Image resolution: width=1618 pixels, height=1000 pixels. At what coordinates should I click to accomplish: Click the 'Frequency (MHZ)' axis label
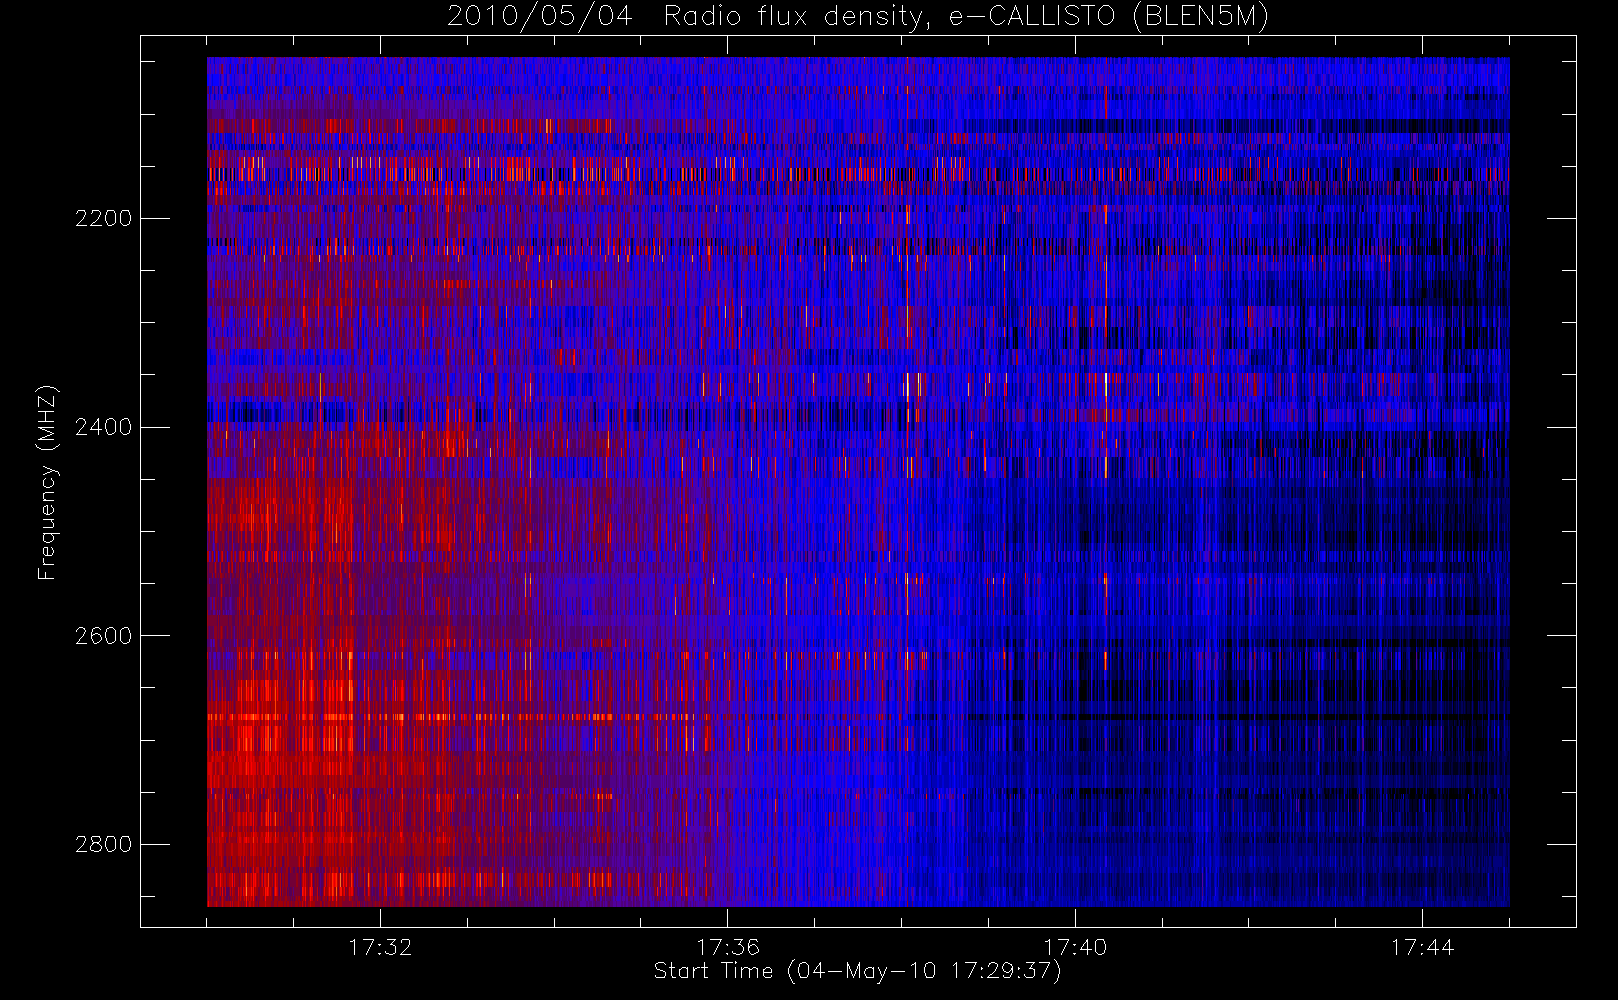(47, 482)
